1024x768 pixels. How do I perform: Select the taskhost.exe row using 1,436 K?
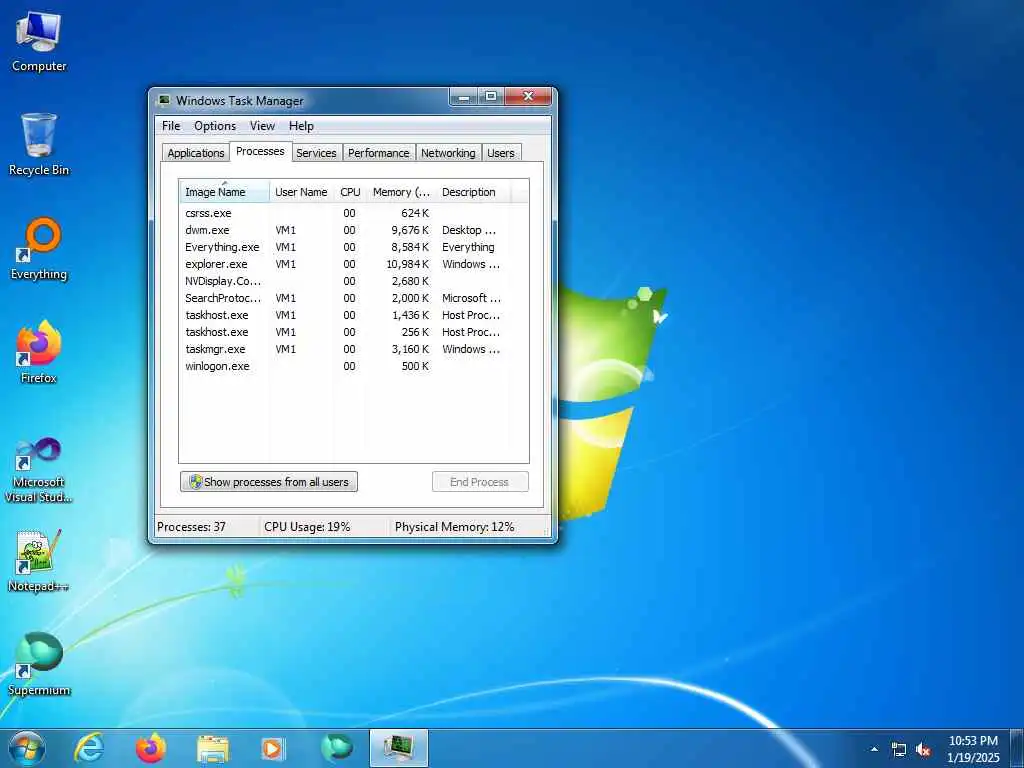click(353, 315)
